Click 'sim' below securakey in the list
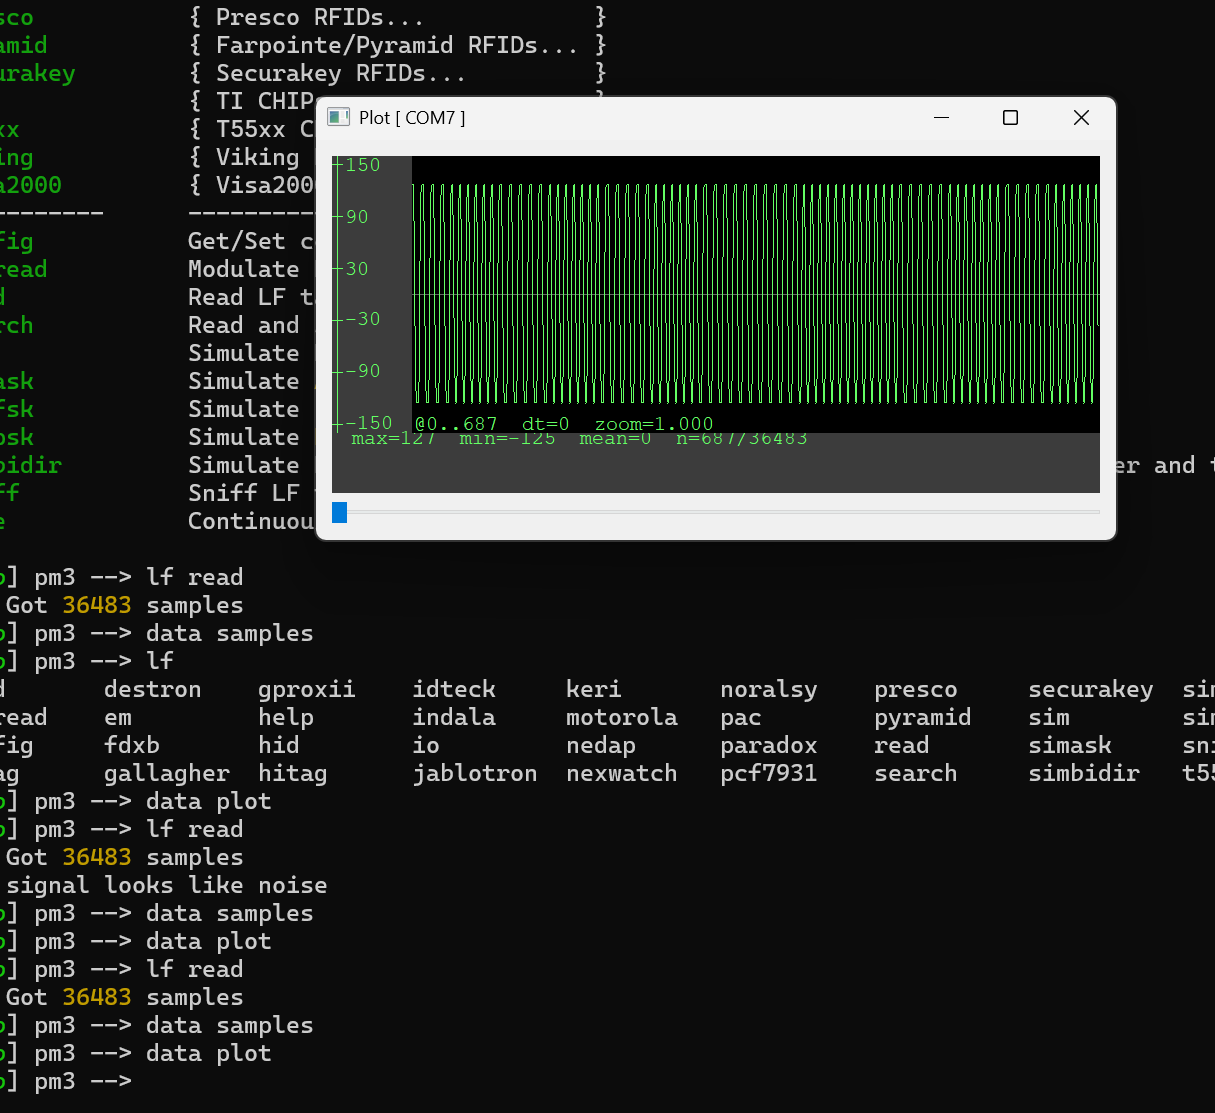The height and width of the screenshot is (1113, 1215). (x=1049, y=718)
